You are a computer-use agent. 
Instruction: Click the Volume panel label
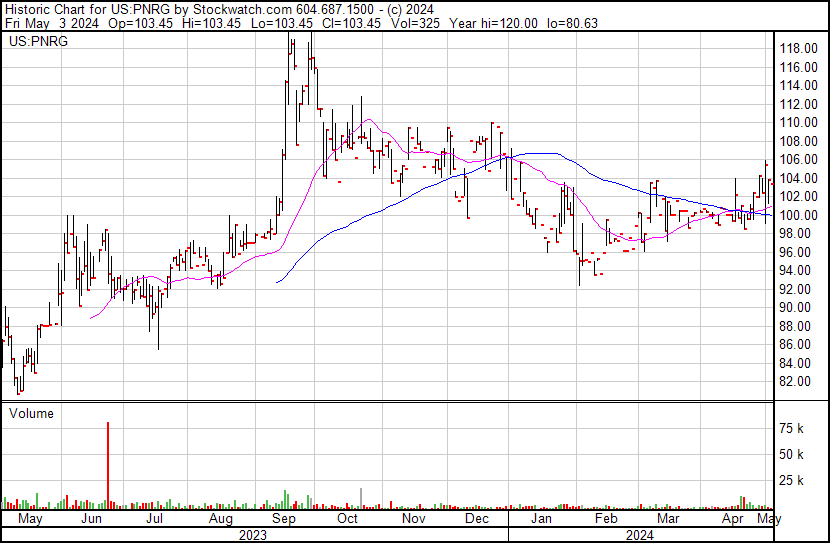click(31, 413)
